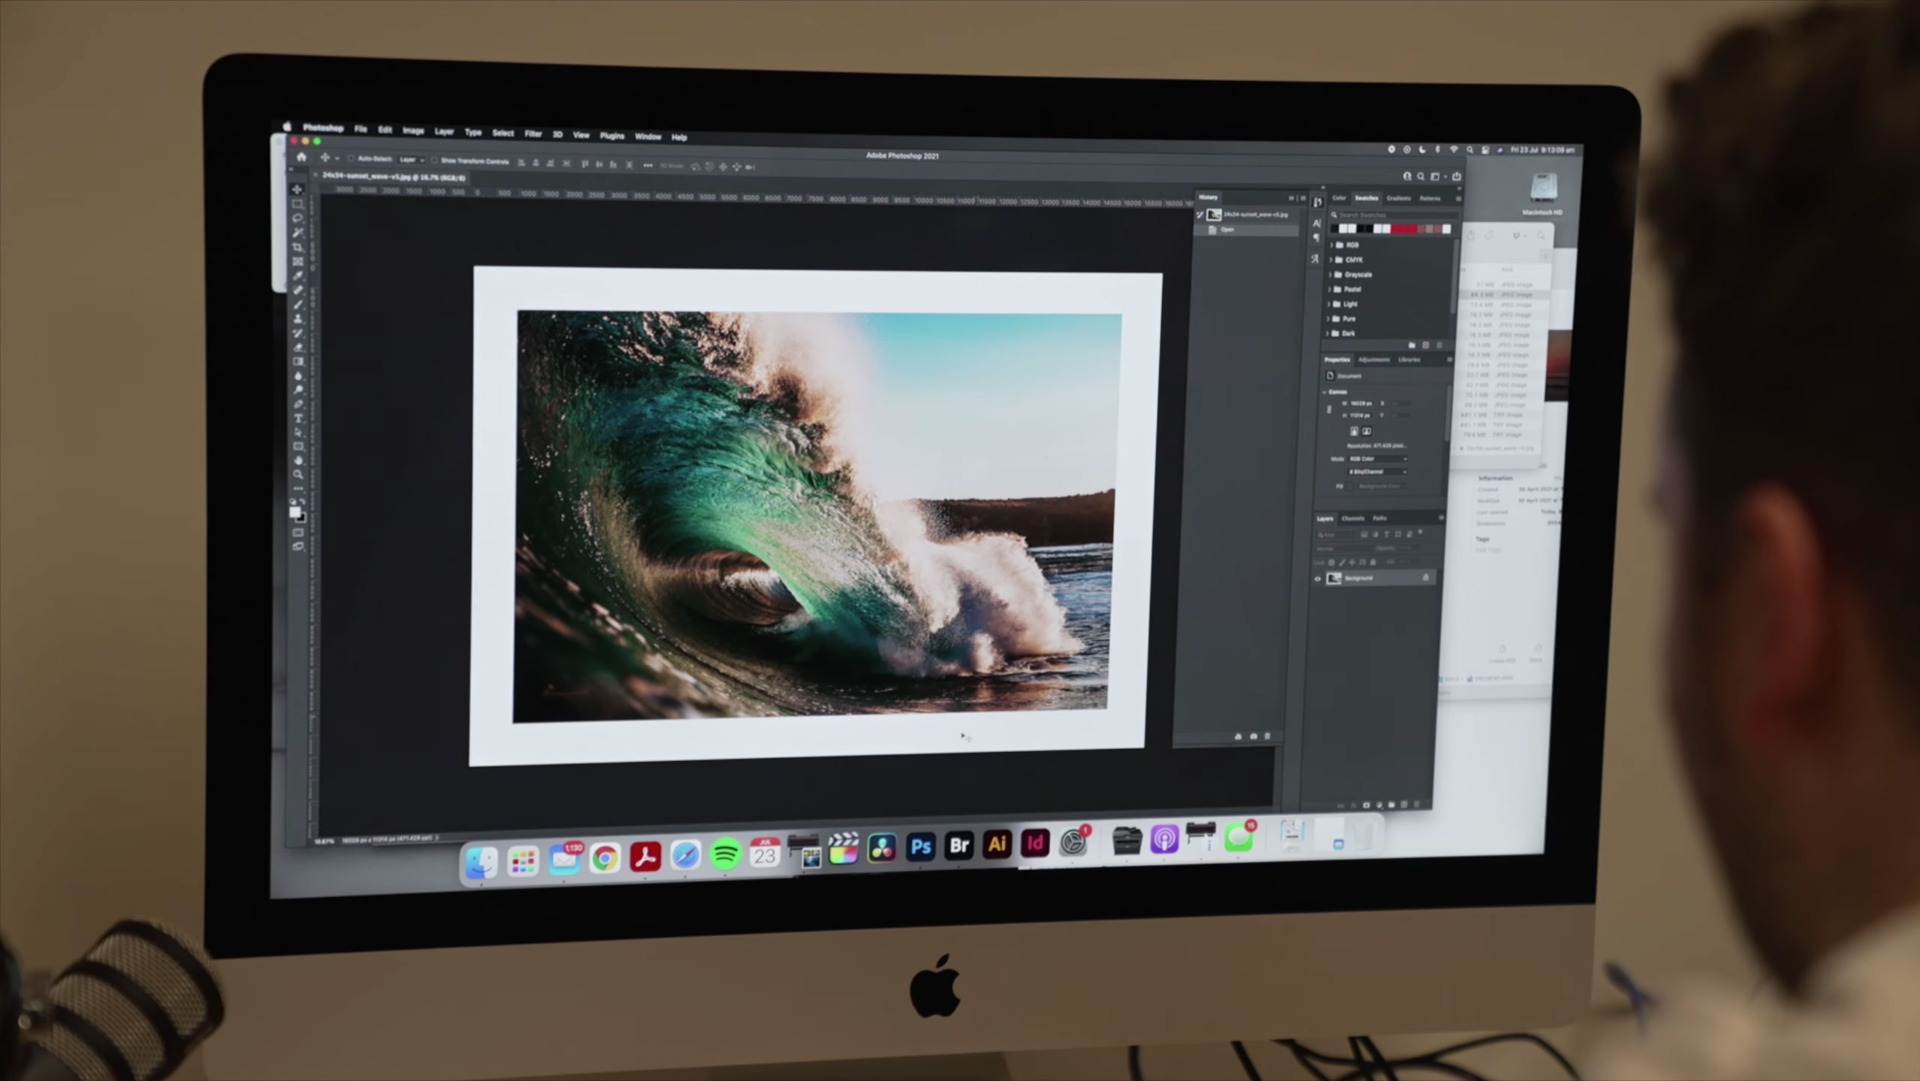Switch to the Adjustments tab
Viewport: 1920px width, 1081px height.
[x=1374, y=359]
